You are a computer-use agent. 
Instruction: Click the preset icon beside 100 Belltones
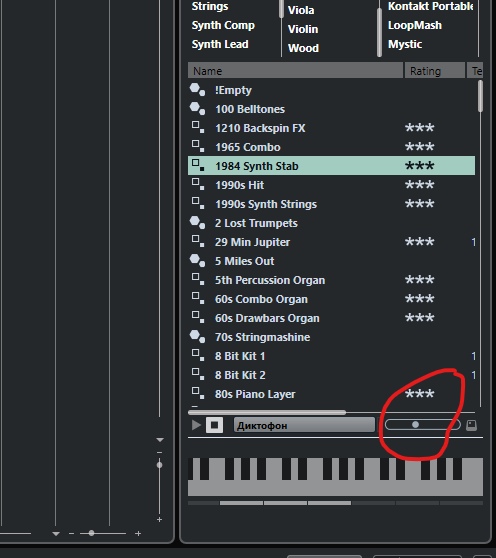(x=197, y=109)
